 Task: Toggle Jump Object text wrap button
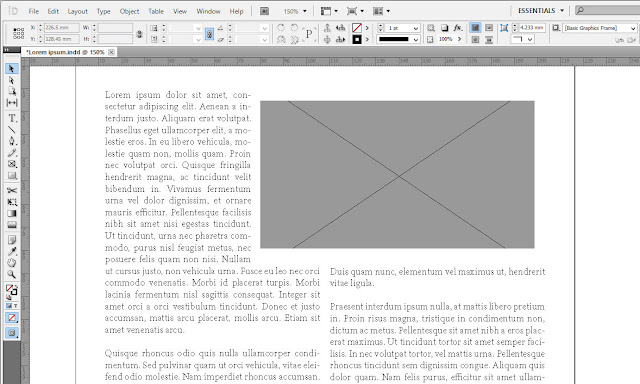pos(489,40)
